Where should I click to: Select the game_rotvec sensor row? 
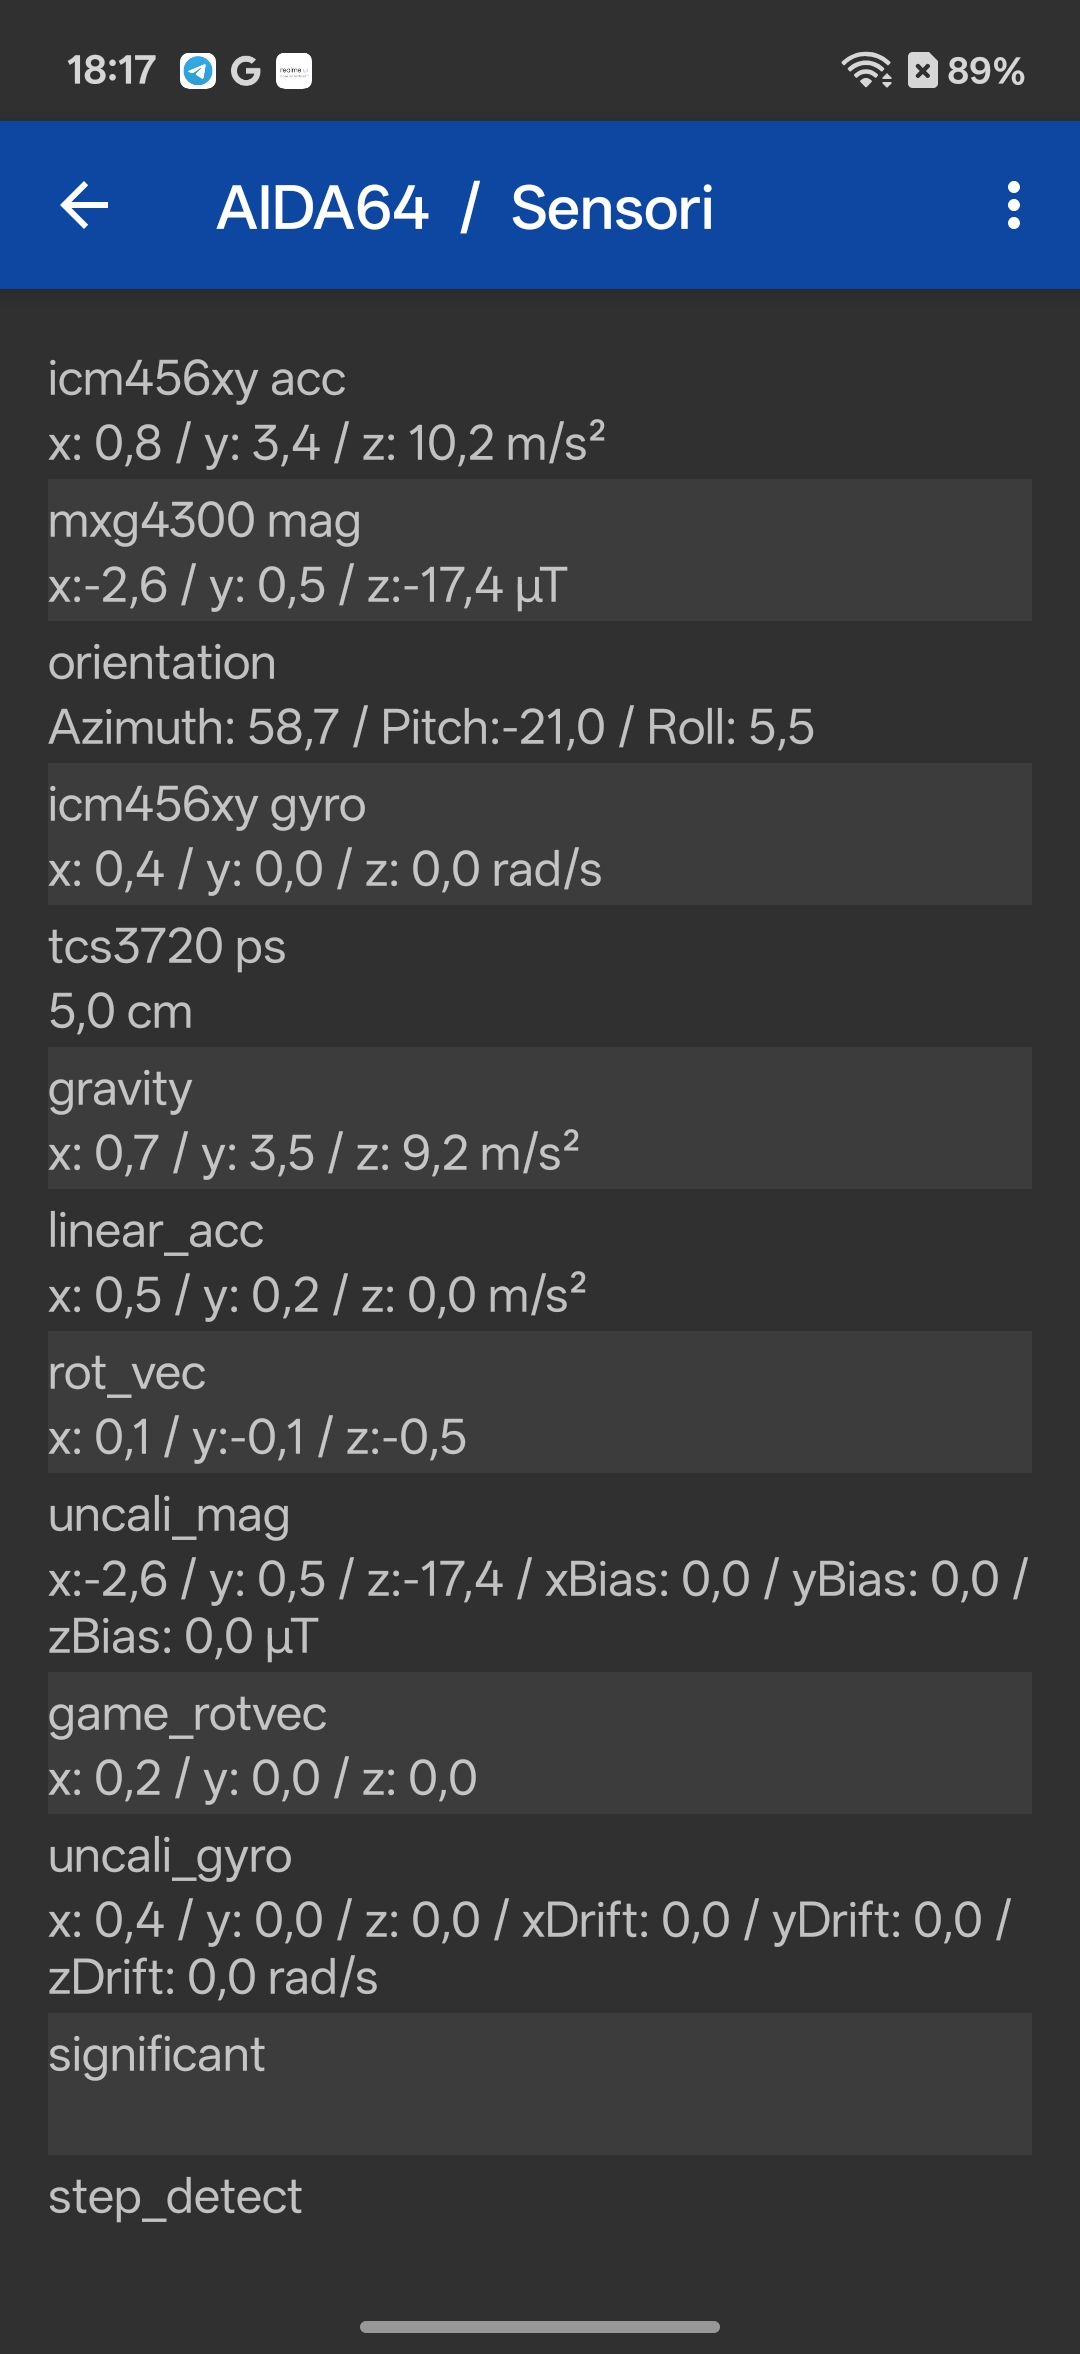[x=540, y=1744]
